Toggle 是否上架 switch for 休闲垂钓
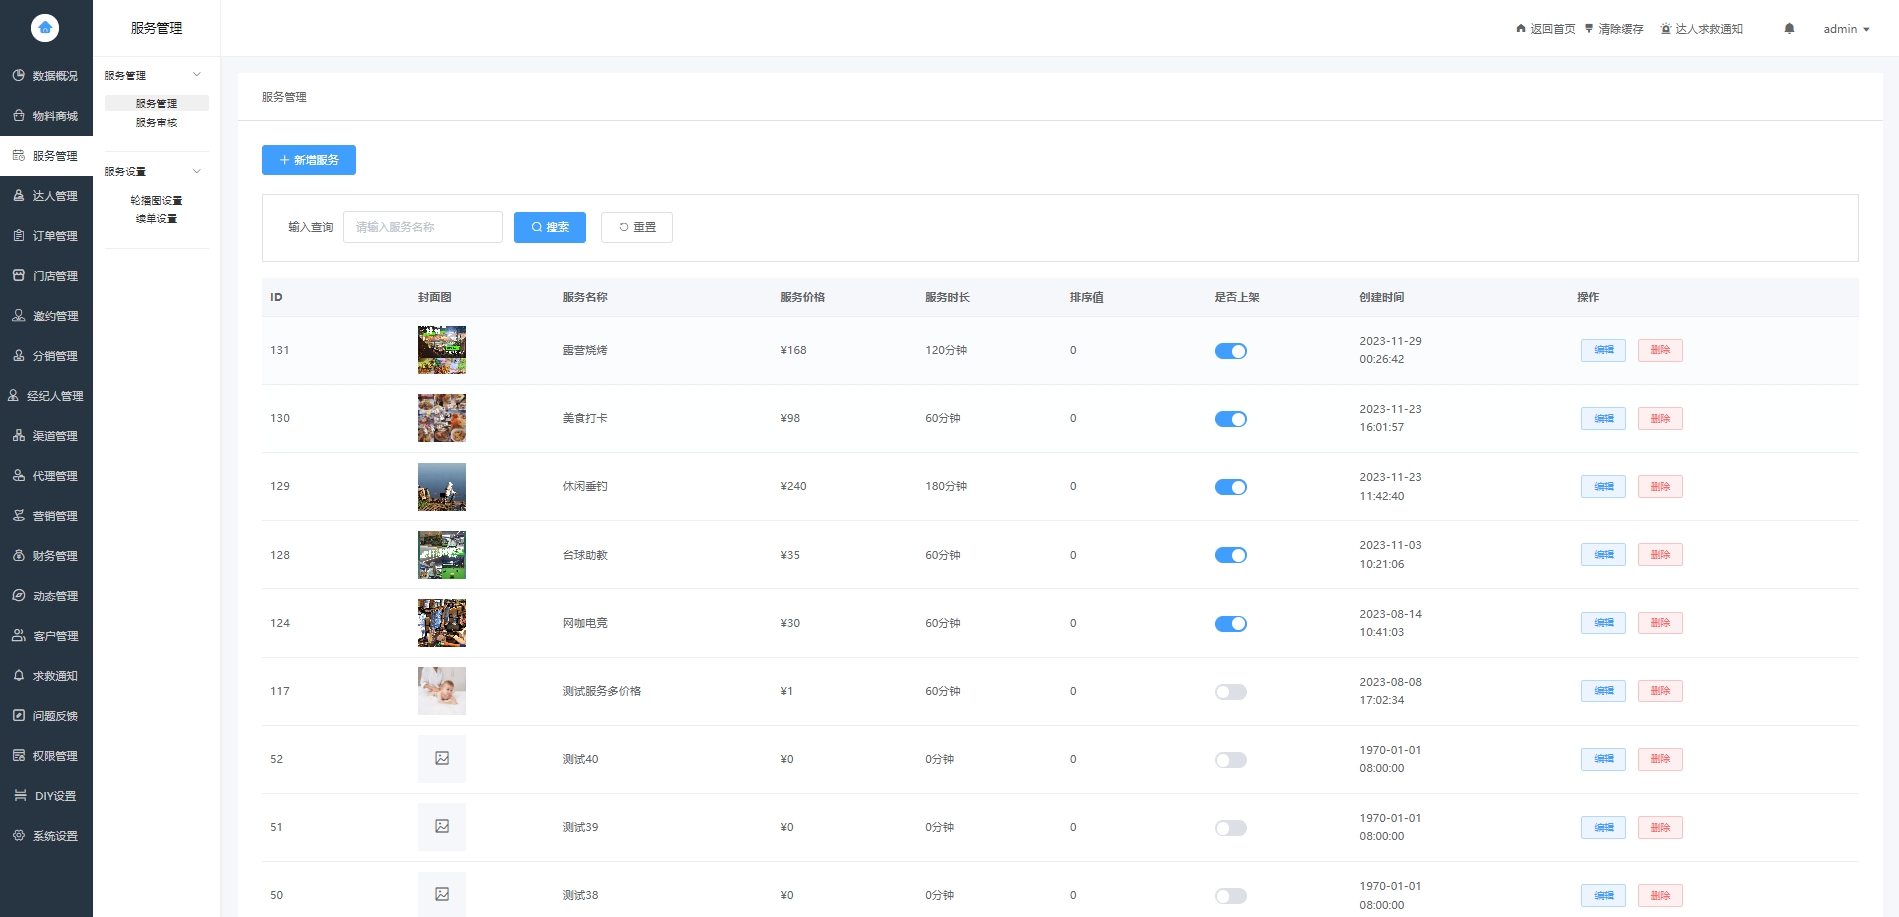Viewport: 1899px width, 917px height. tap(1231, 487)
